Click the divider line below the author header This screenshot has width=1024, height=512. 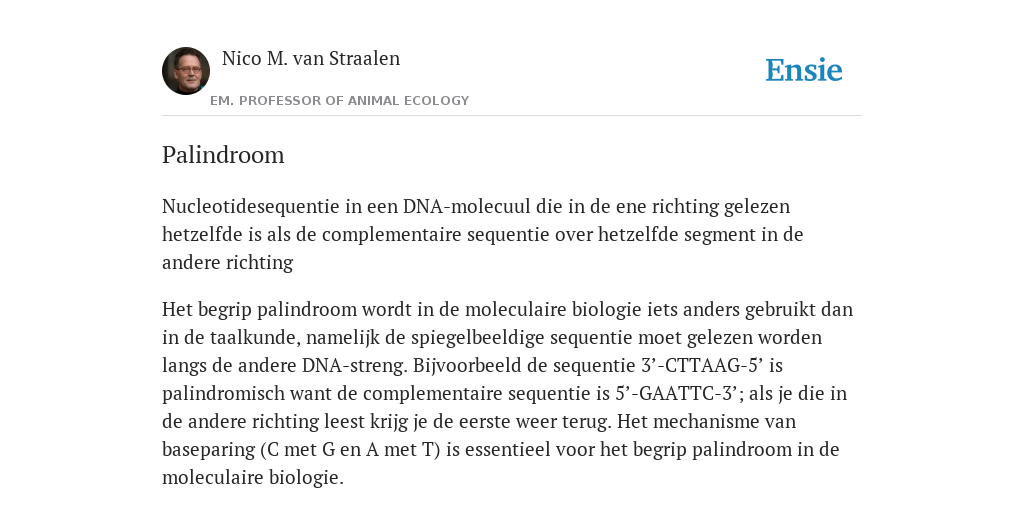(x=512, y=116)
